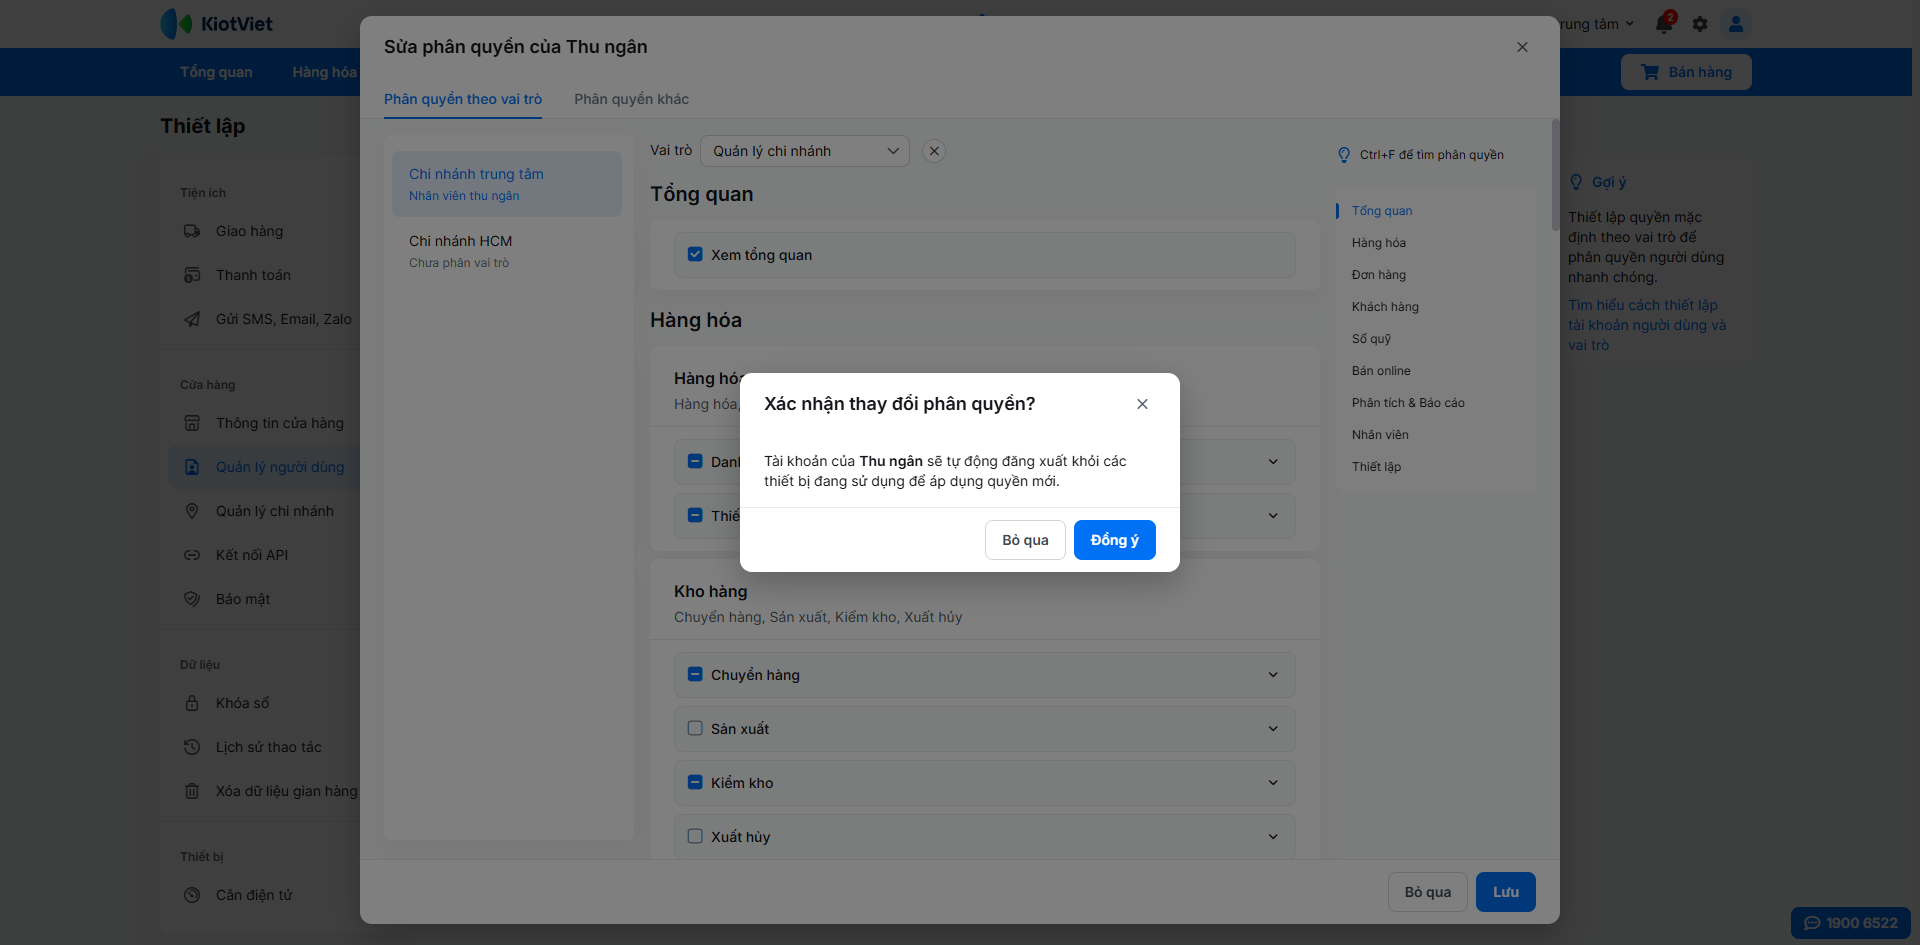Click the user account avatar icon
The height and width of the screenshot is (945, 1920).
(x=1736, y=24)
